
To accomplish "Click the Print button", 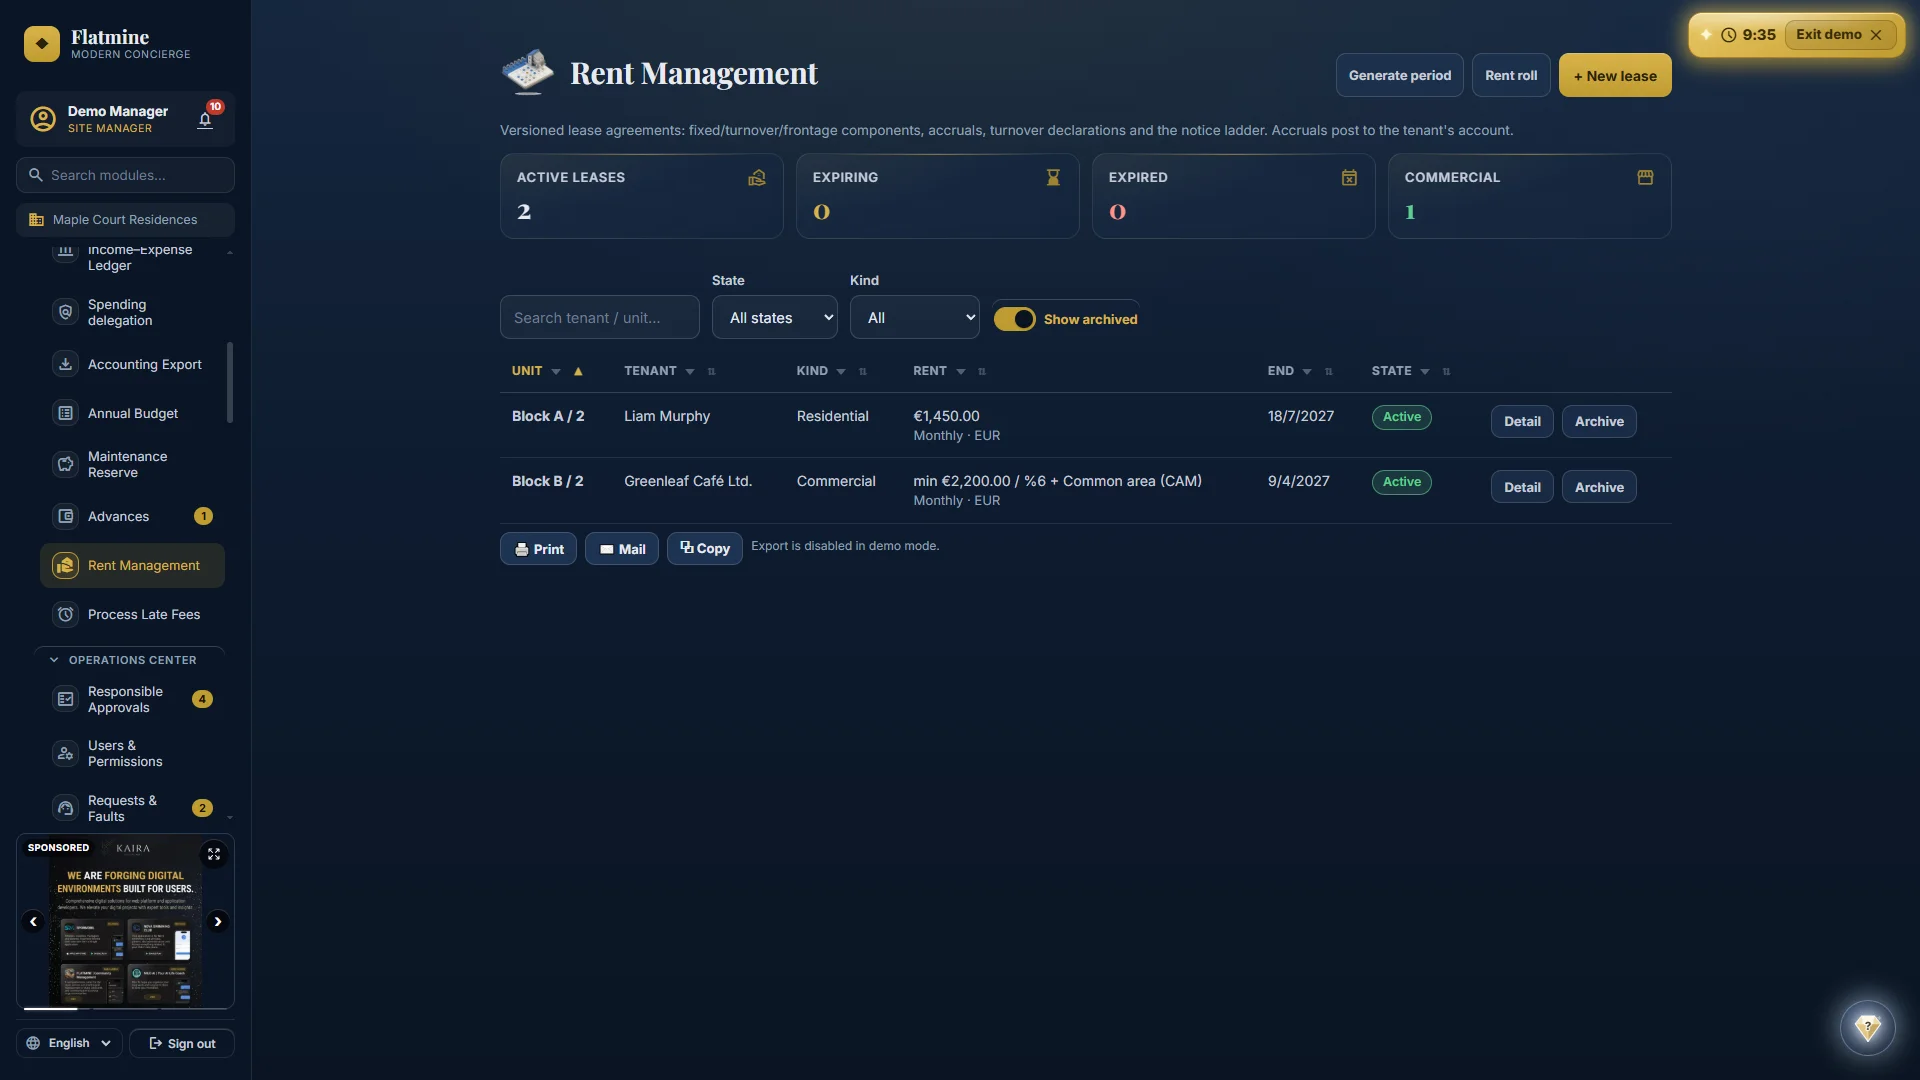I will (538, 549).
